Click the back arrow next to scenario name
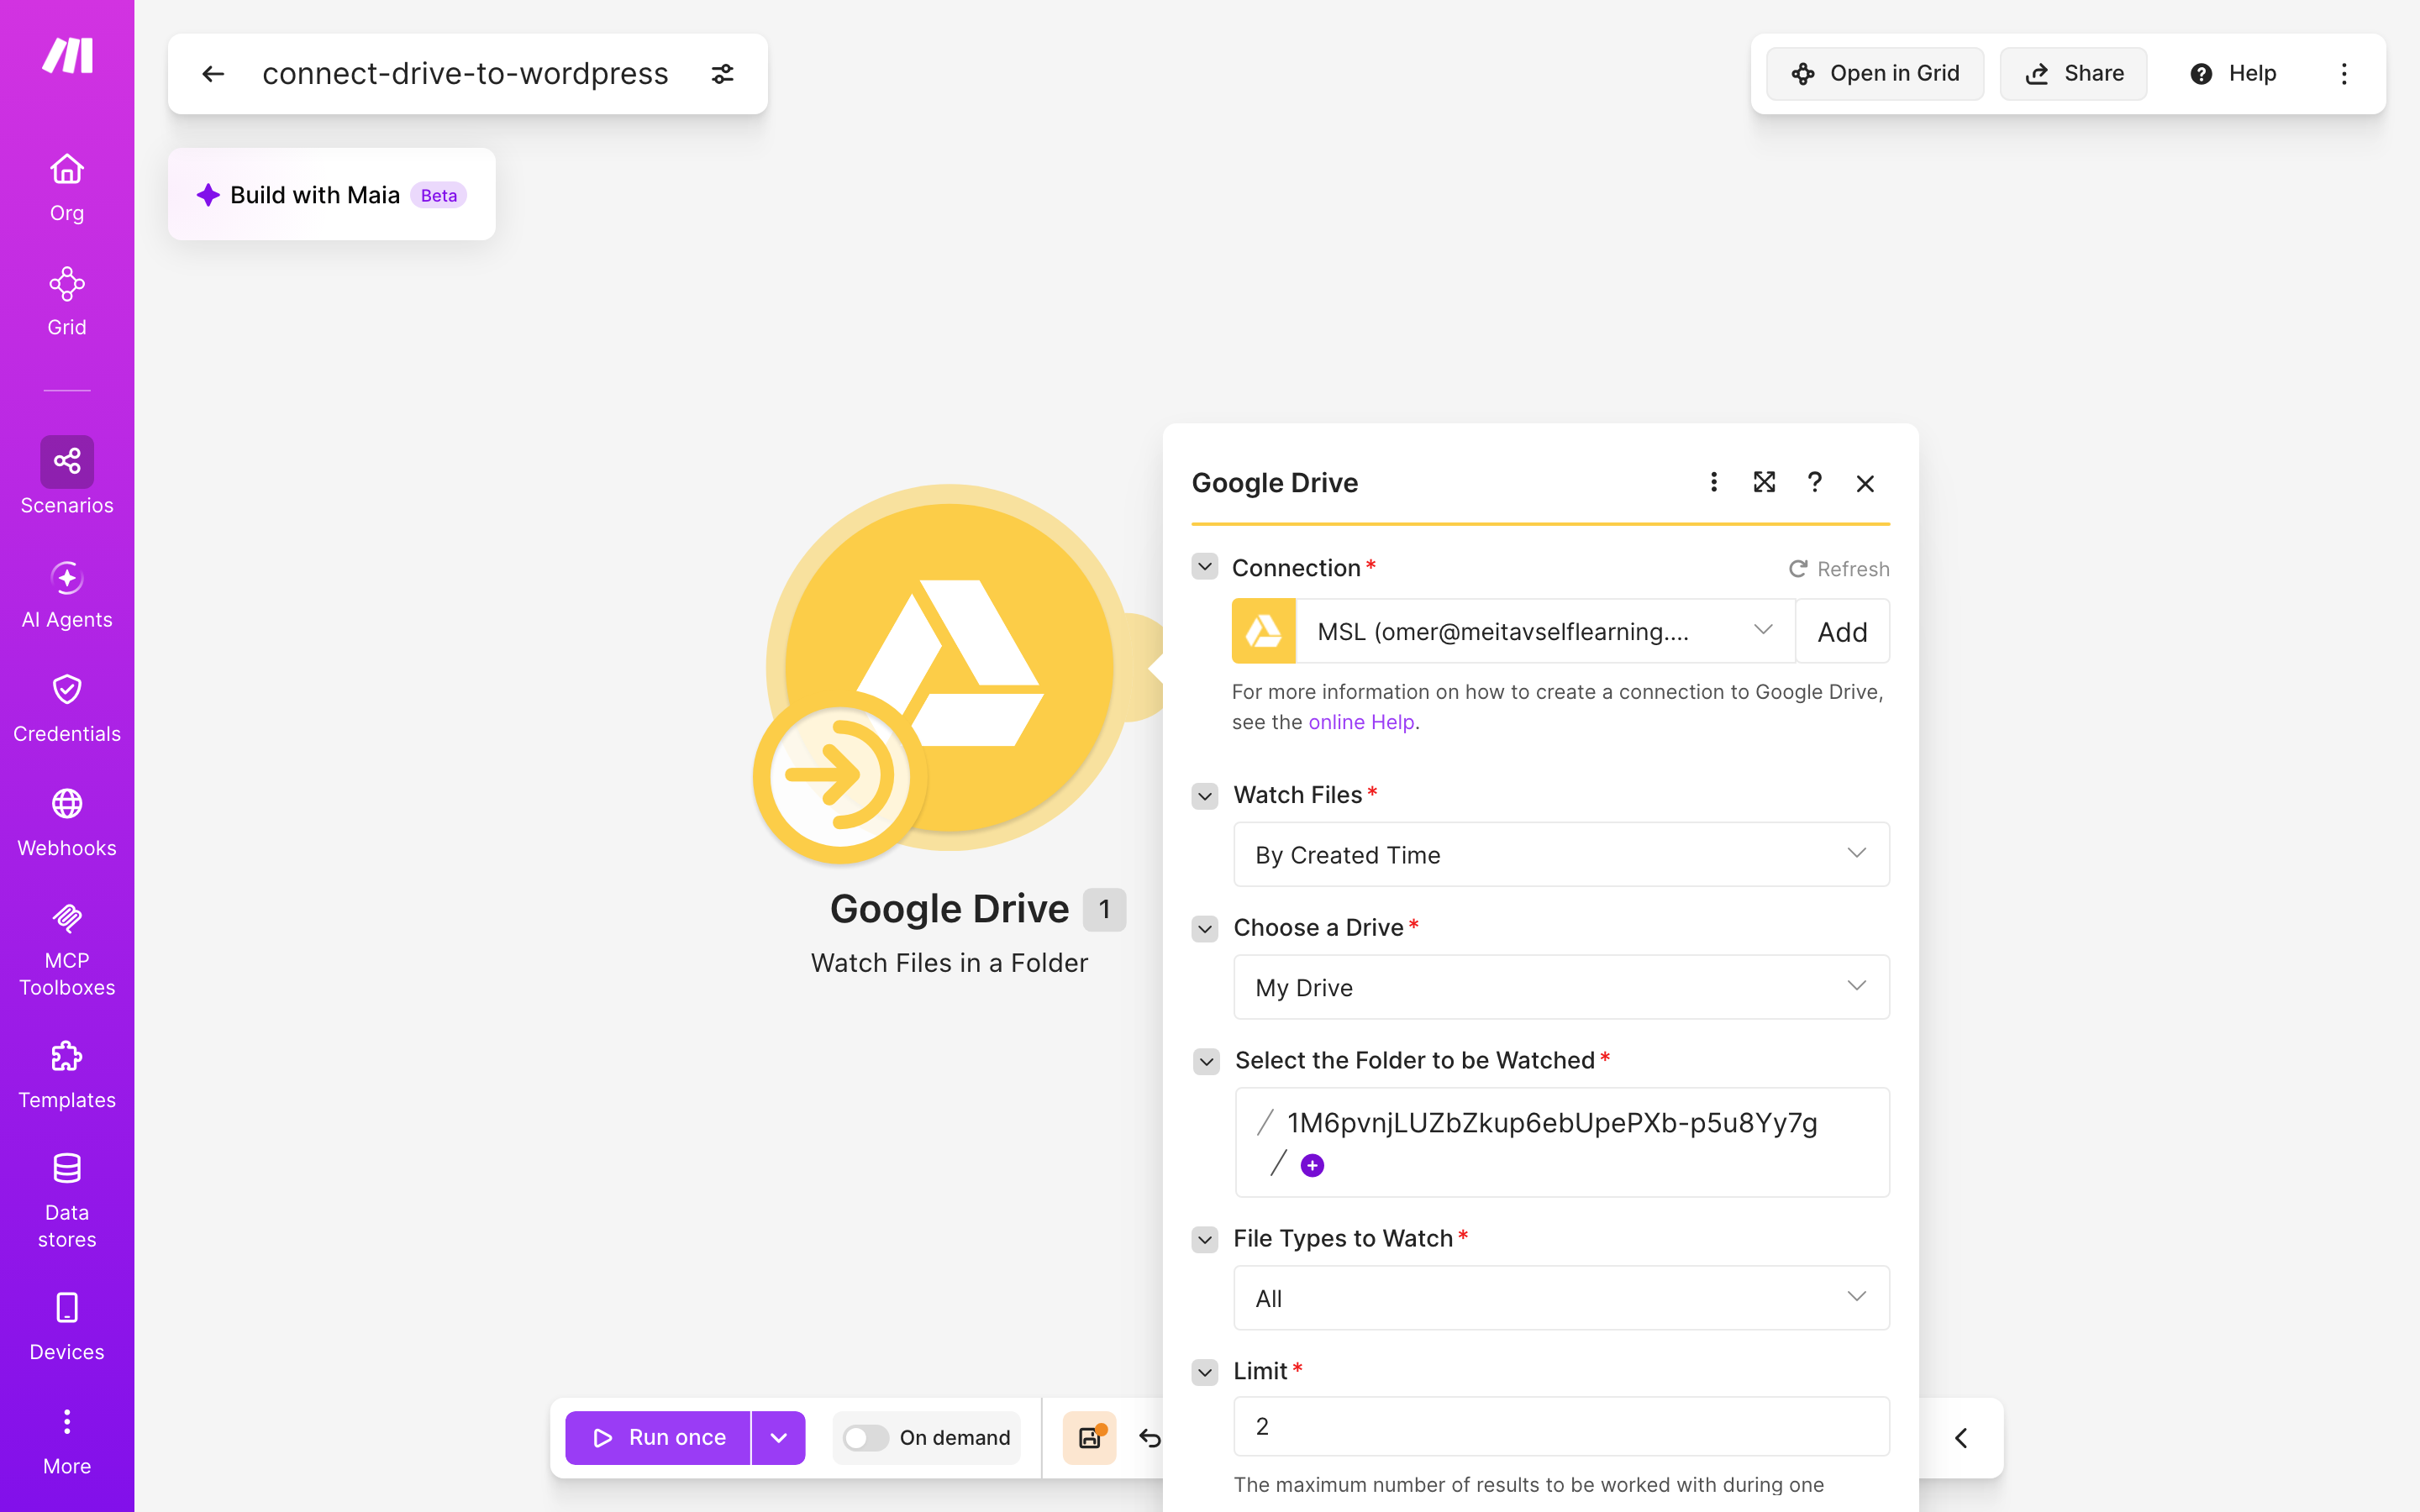This screenshot has width=2420, height=1512. (x=213, y=74)
